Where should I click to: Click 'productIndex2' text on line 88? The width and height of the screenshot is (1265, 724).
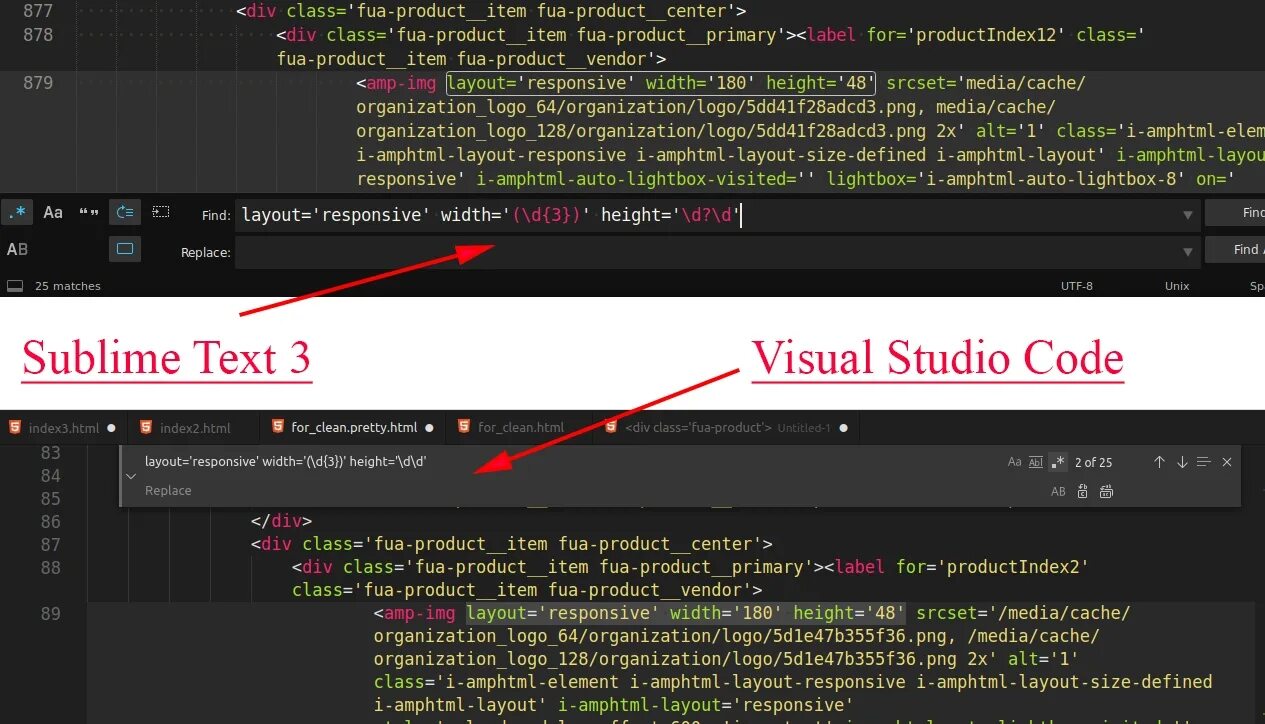click(1012, 567)
